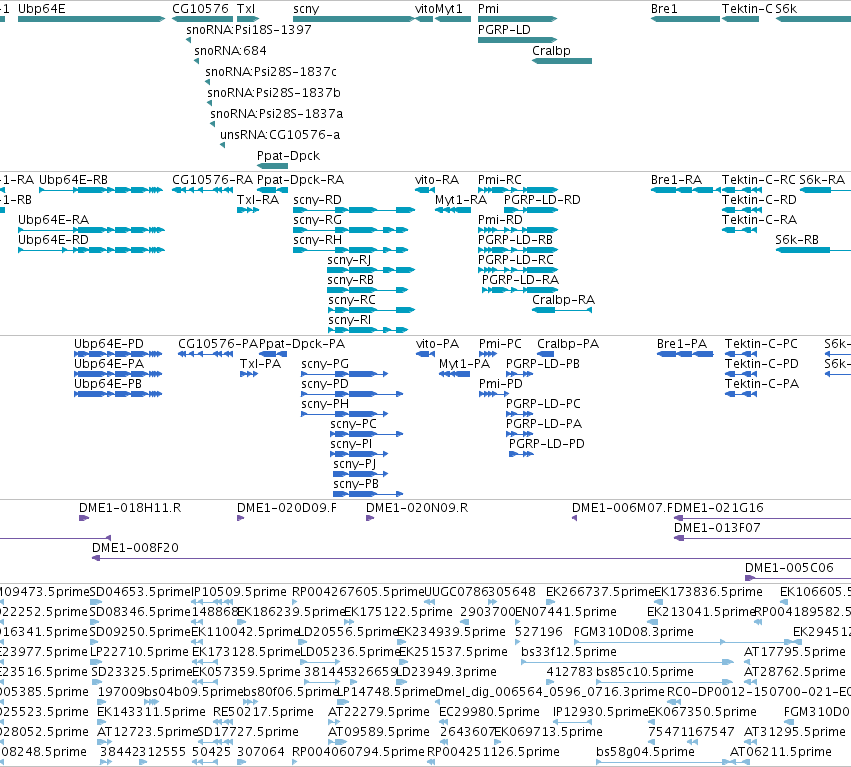Screen dimensions: 851x767
Task: Click the Bre1-RA transcript label
Action: (x=676, y=180)
